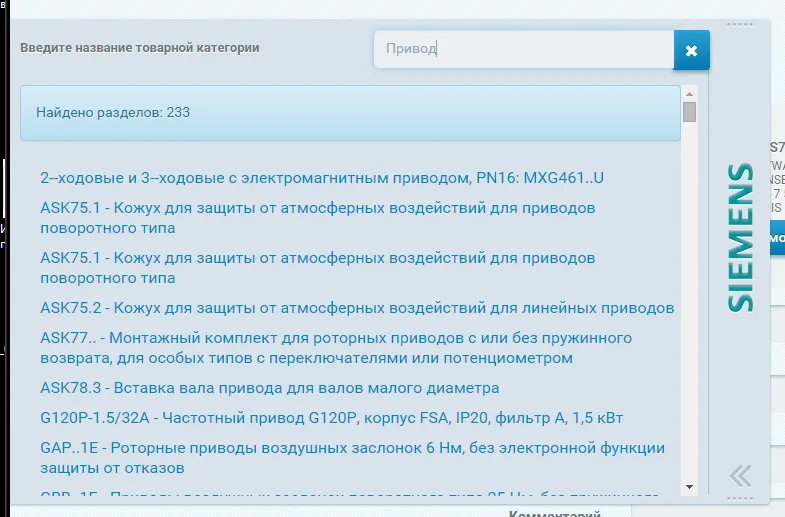Click the category search field containing Привод
The height and width of the screenshot is (517, 785).
[x=524, y=49]
